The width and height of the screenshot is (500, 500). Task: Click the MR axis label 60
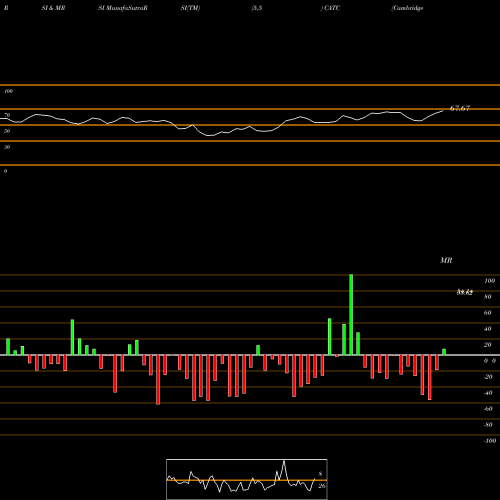pos(488,313)
